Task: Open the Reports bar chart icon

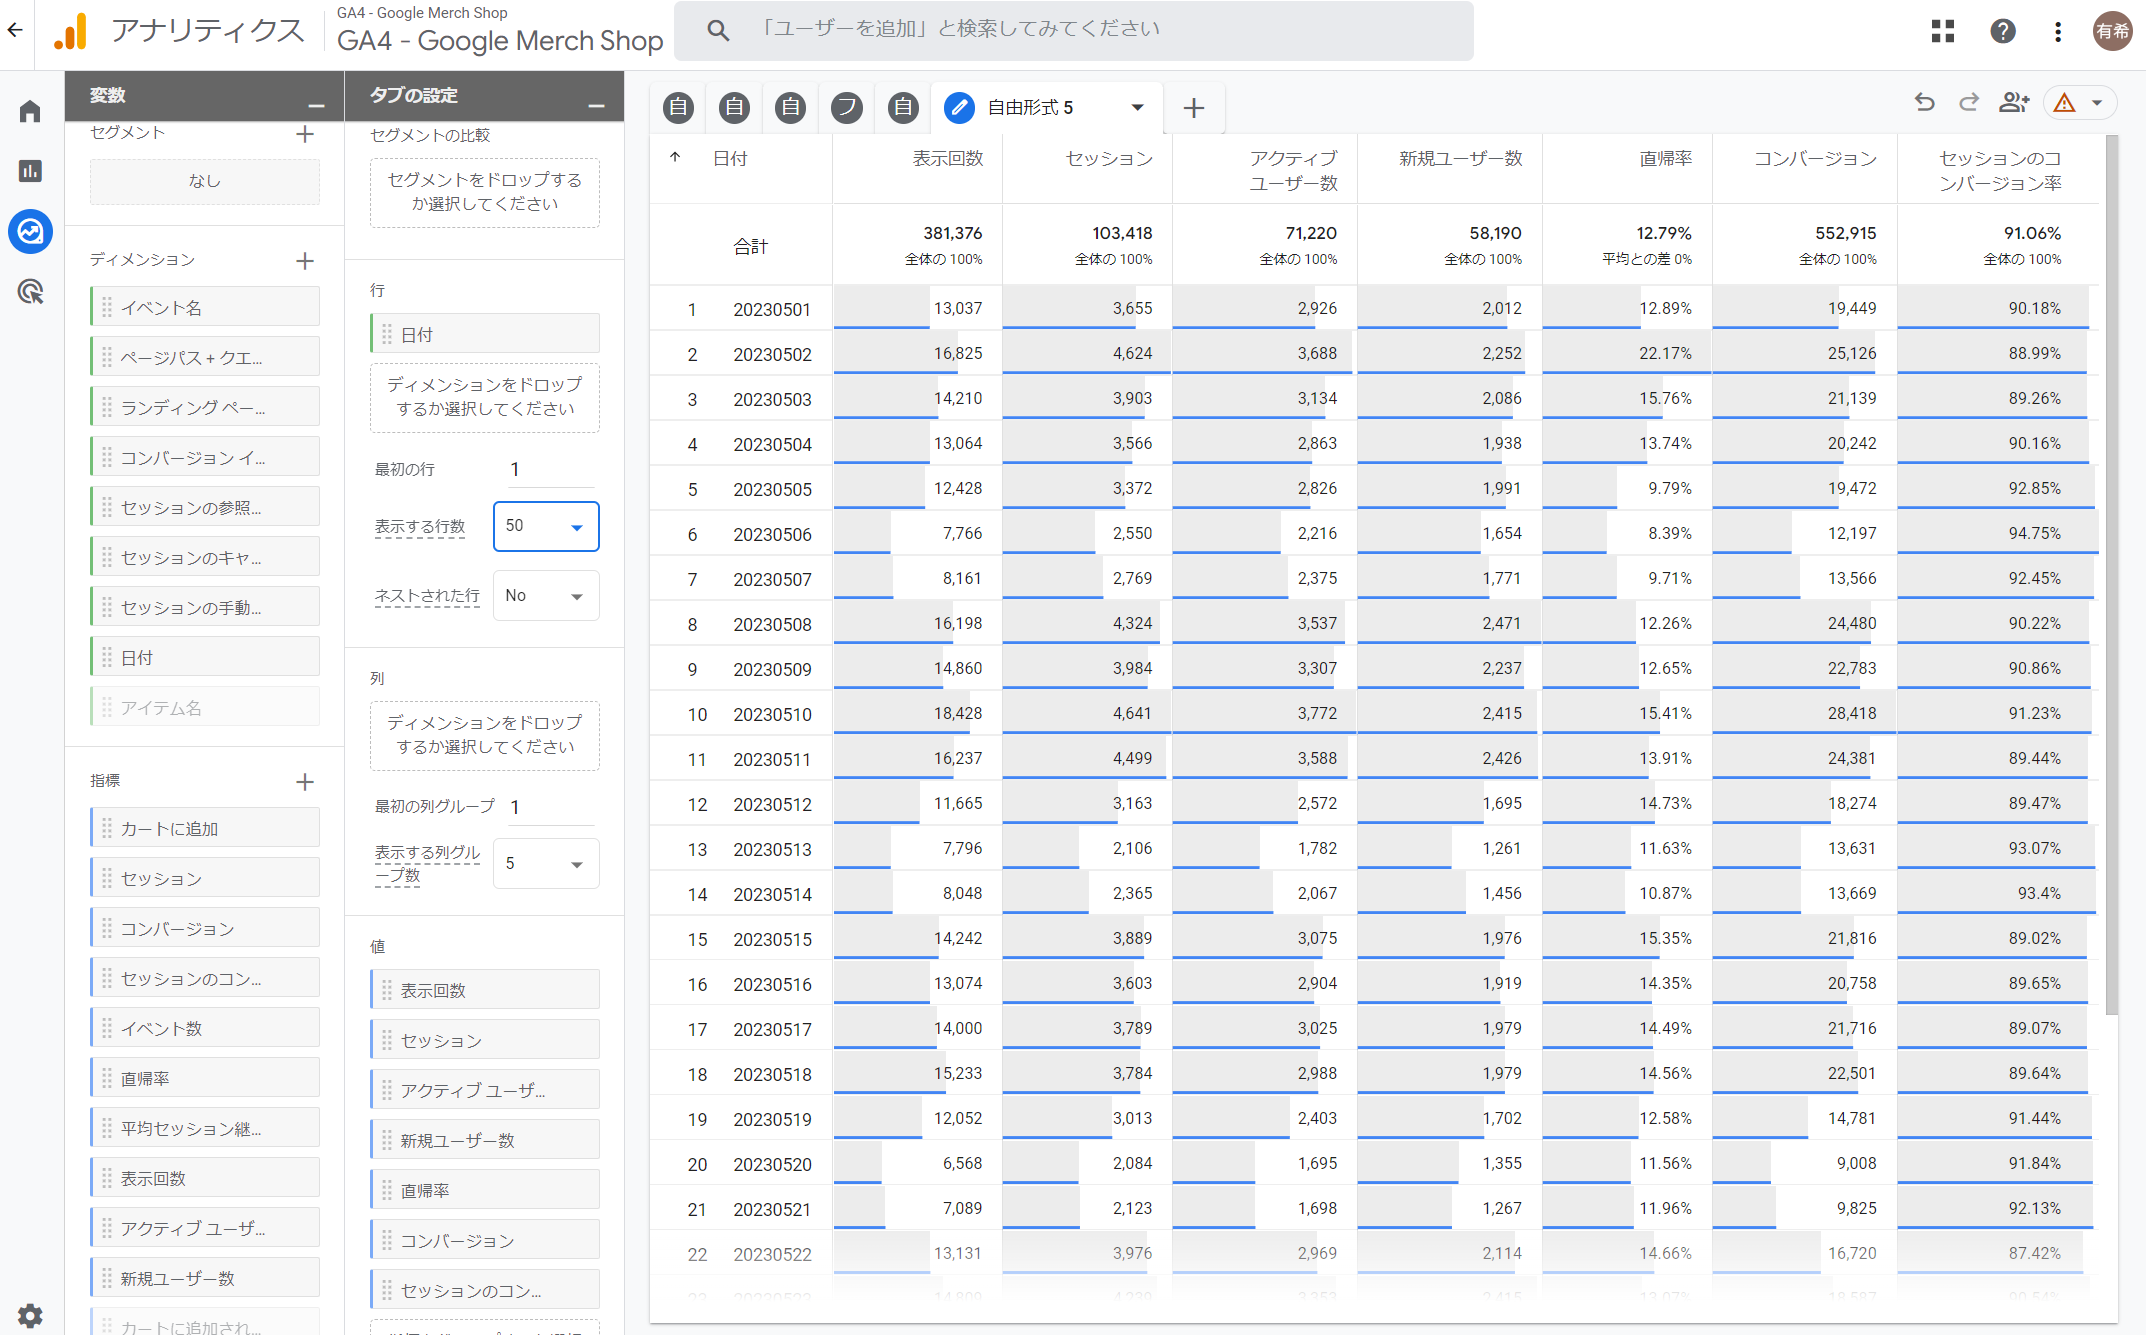Action: pyautogui.click(x=30, y=171)
